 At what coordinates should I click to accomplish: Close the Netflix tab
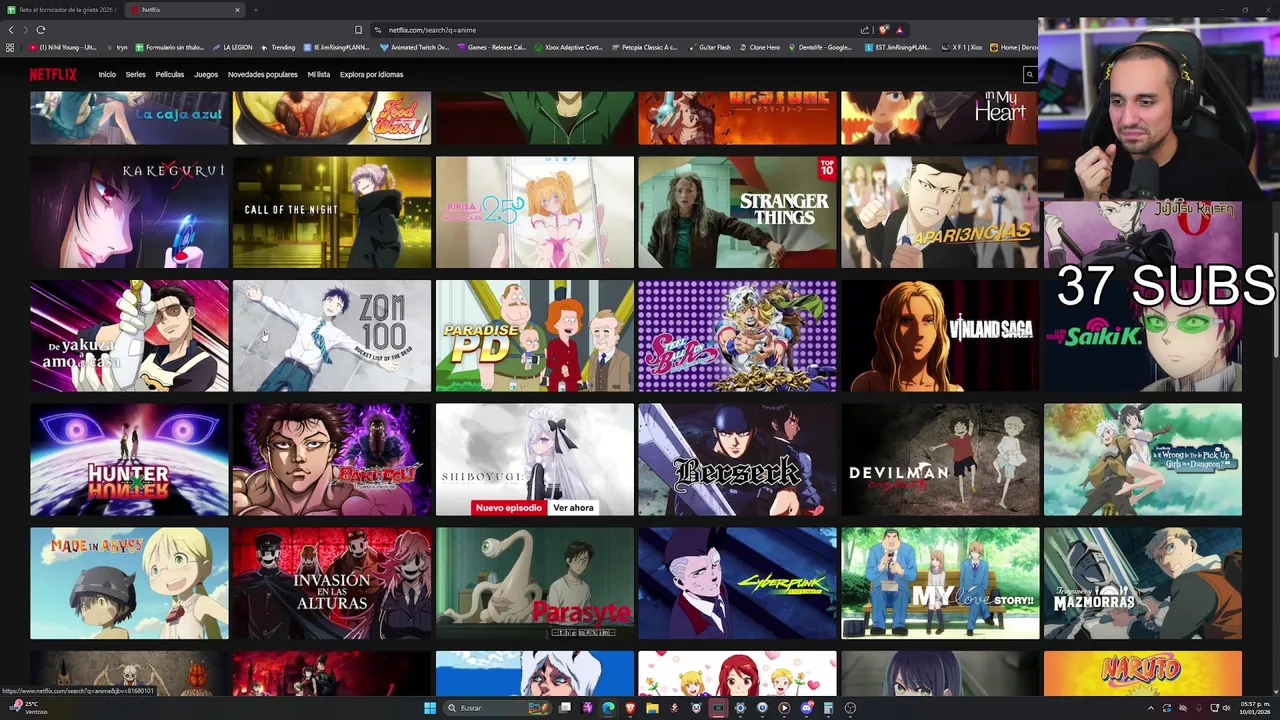237,10
